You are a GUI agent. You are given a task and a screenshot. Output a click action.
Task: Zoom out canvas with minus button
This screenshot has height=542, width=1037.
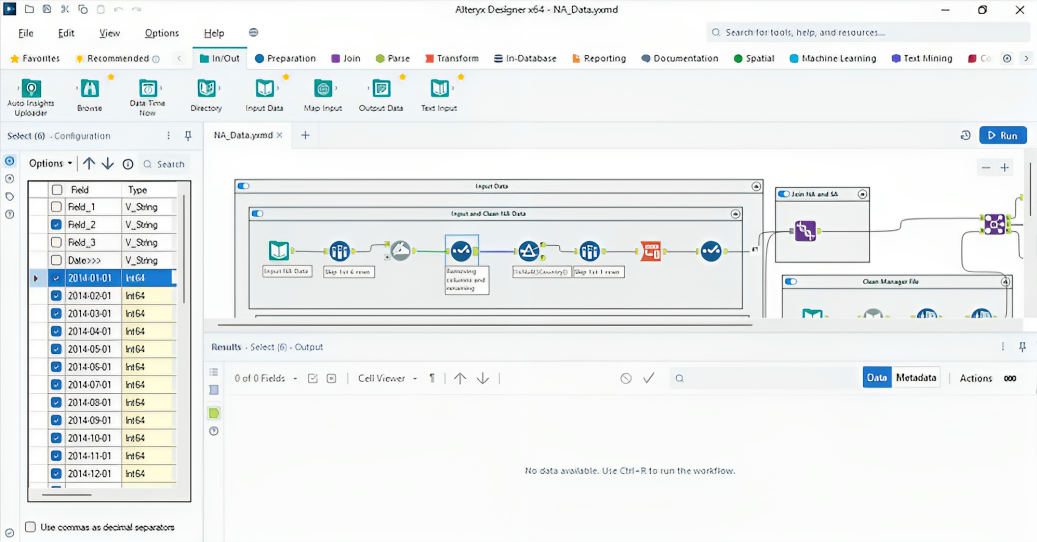point(985,168)
